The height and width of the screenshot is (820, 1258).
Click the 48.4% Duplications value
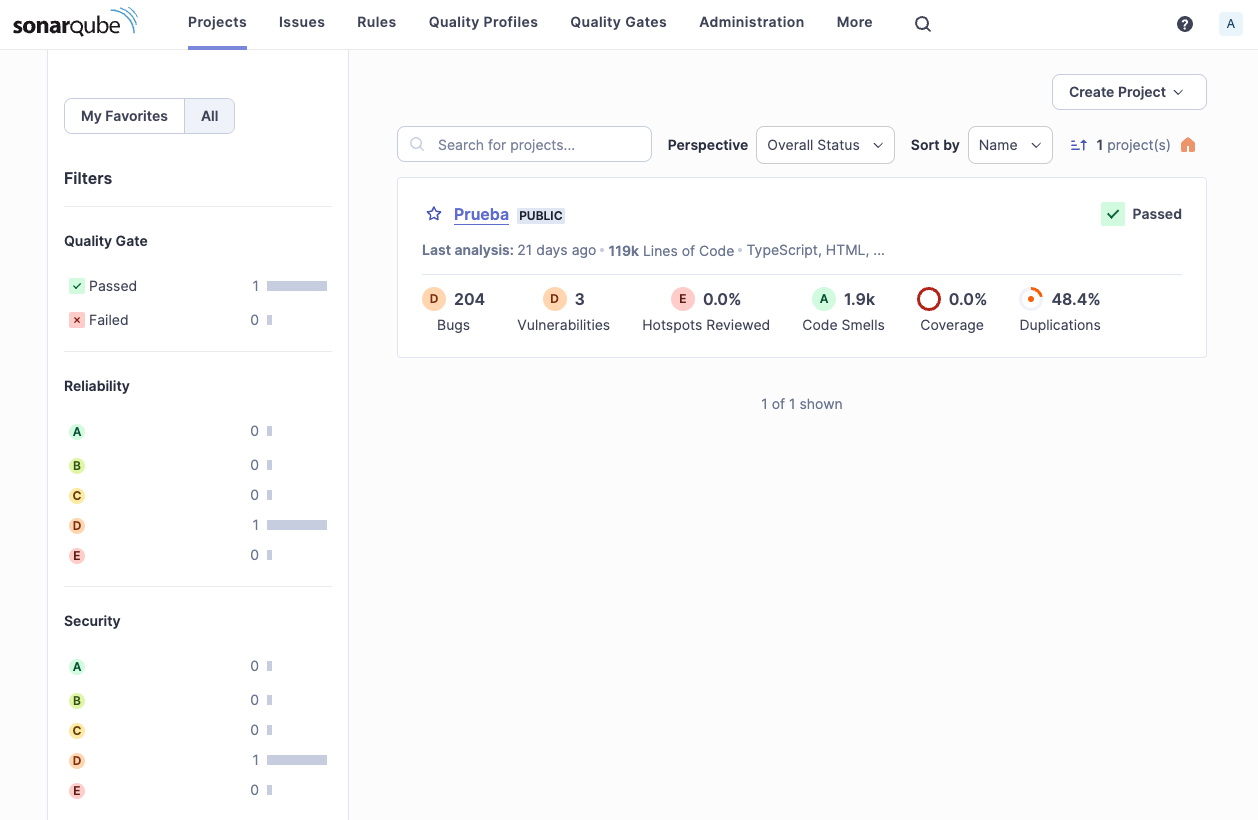[x=1076, y=299]
